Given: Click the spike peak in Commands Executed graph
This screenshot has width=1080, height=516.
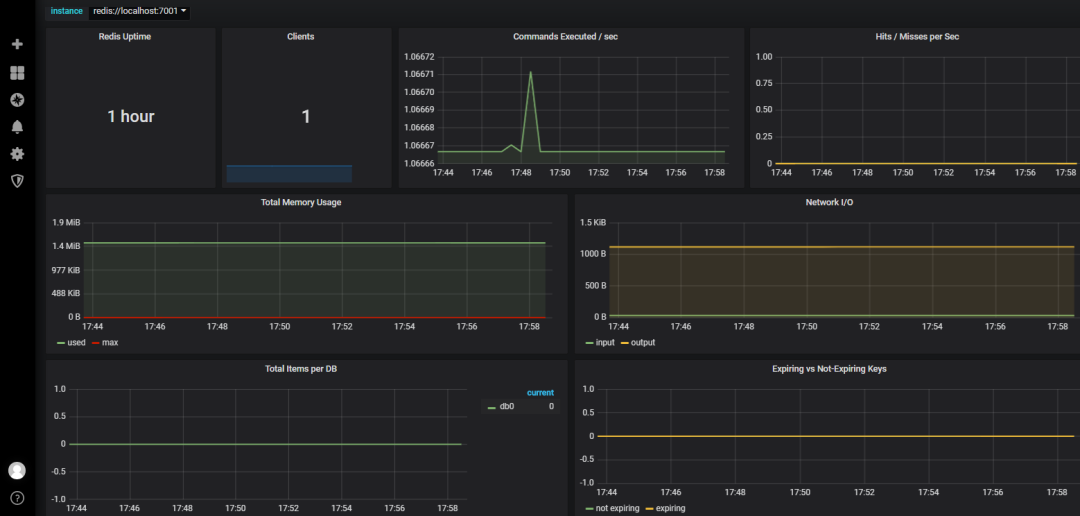Looking at the screenshot, I should pyautogui.click(x=530, y=72).
